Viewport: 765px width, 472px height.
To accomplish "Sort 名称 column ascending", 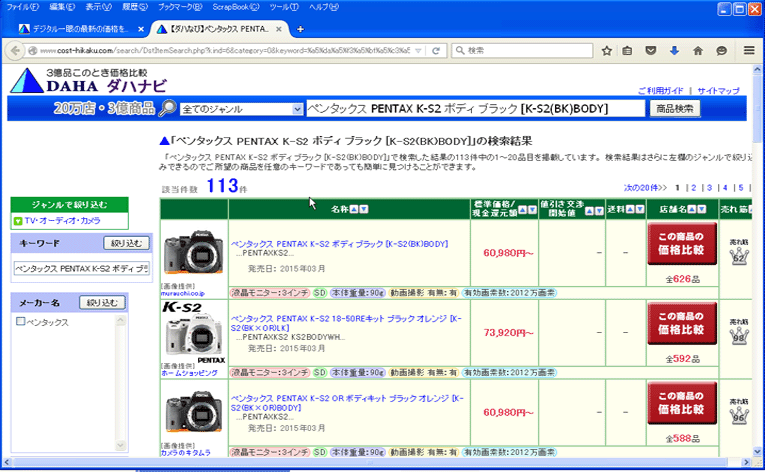I will pos(354,209).
